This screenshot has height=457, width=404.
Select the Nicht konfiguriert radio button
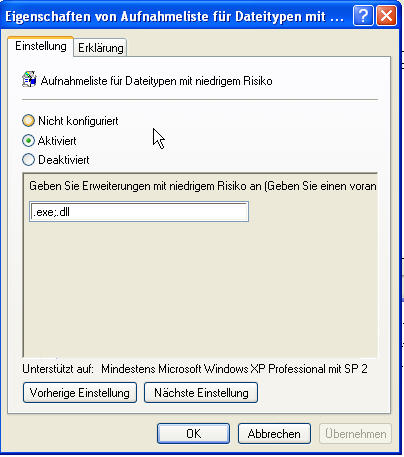(x=28, y=121)
